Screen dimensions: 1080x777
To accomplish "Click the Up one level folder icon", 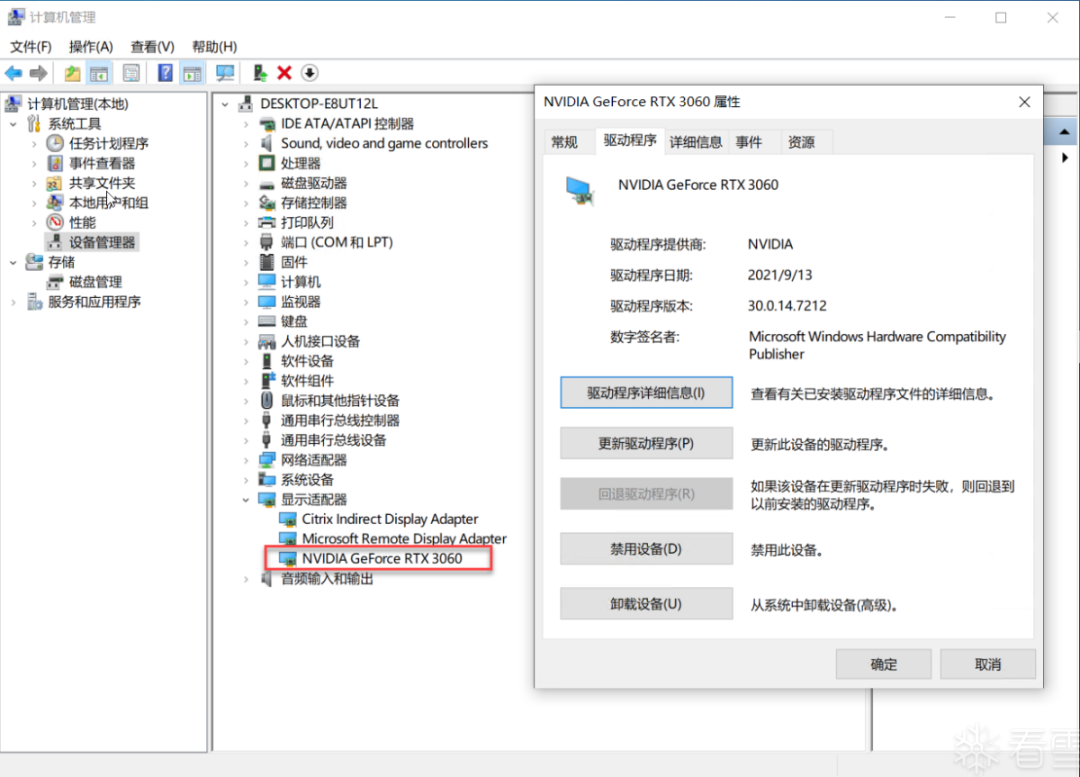I will pyautogui.click(x=72, y=73).
